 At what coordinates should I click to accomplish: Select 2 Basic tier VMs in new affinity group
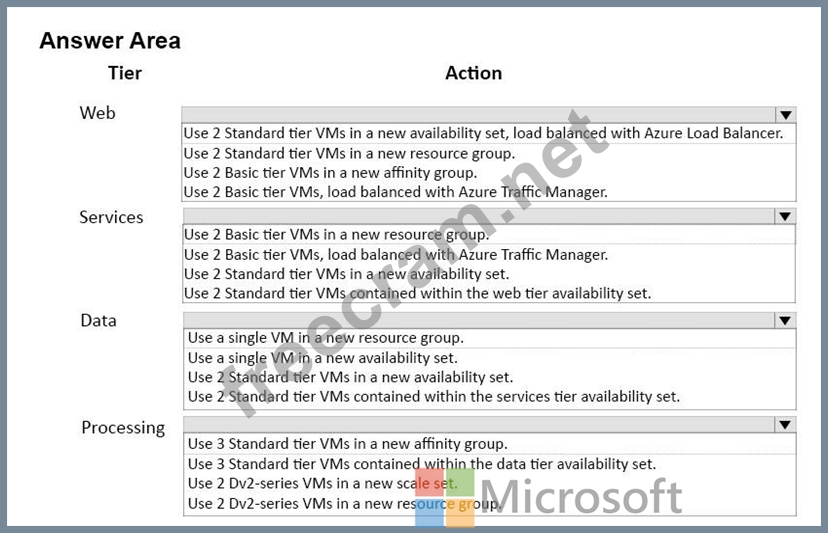[330, 172]
